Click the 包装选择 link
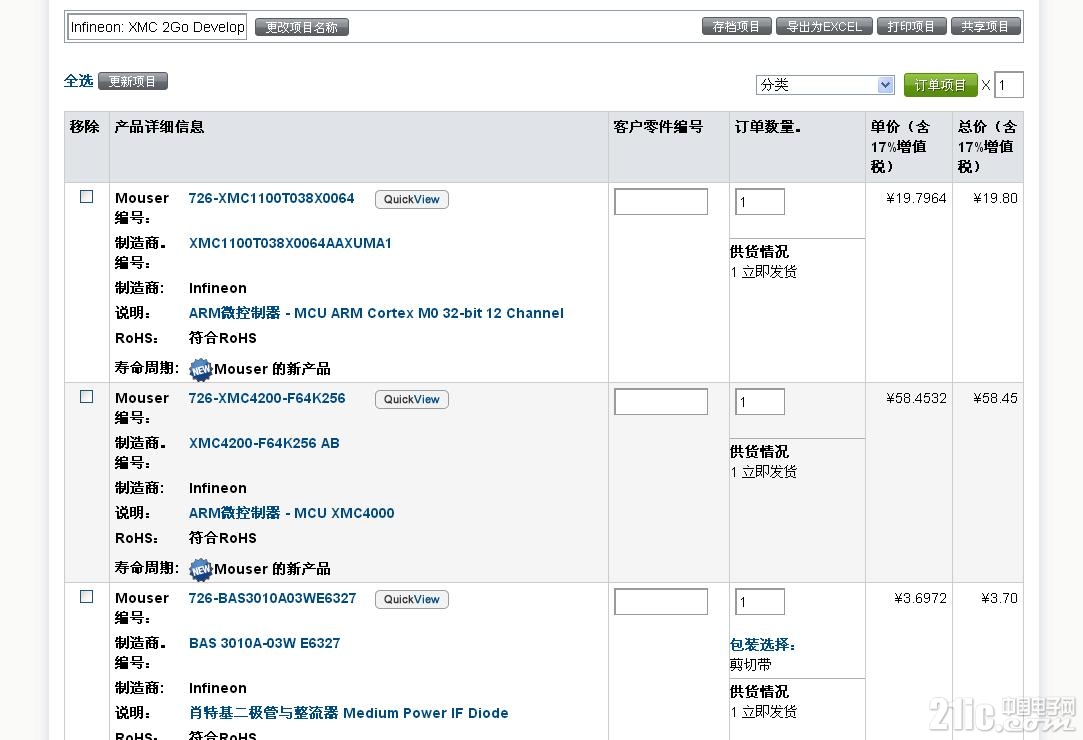 [763, 645]
